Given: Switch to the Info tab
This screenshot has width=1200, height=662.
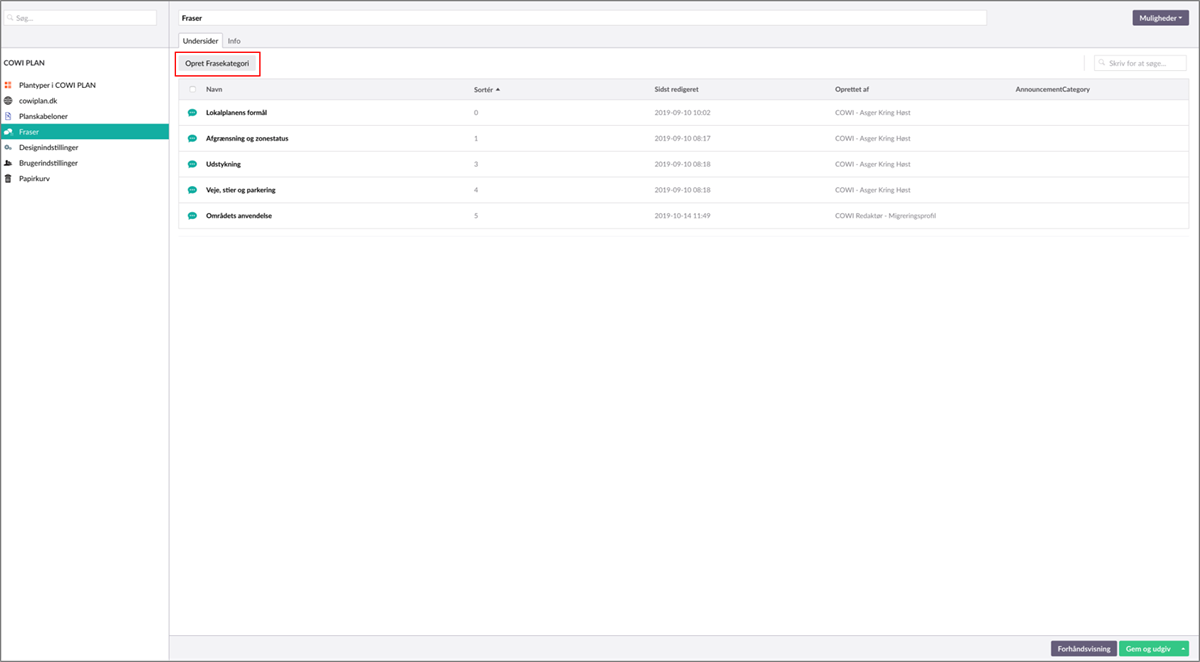Looking at the screenshot, I should pyautogui.click(x=234, y=41).
